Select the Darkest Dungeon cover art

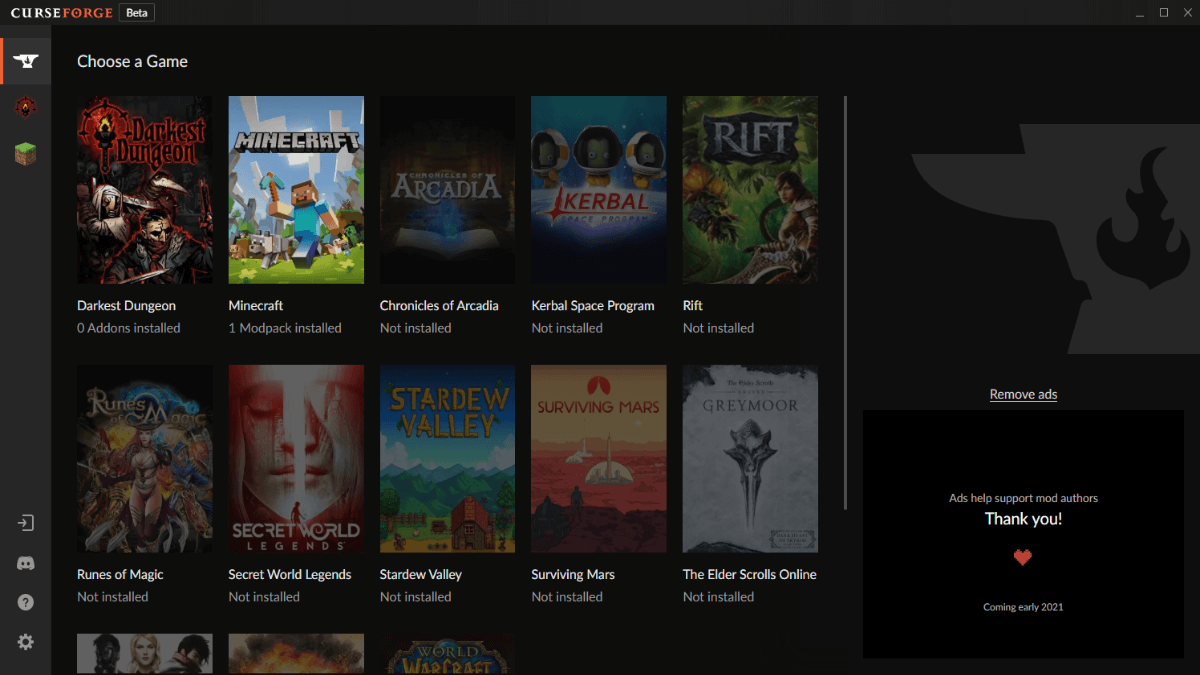(x=145, y=190)
